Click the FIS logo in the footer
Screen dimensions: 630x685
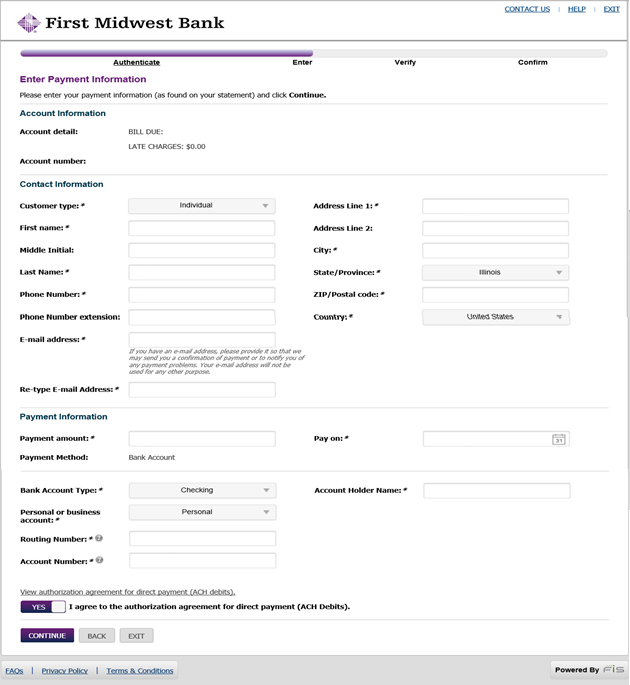613,670
